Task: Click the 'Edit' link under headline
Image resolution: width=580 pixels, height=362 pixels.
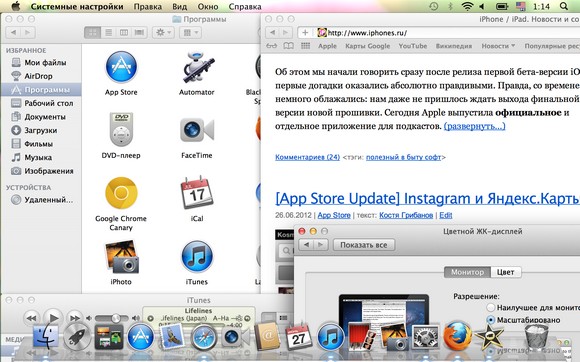Action: (446, 215)
